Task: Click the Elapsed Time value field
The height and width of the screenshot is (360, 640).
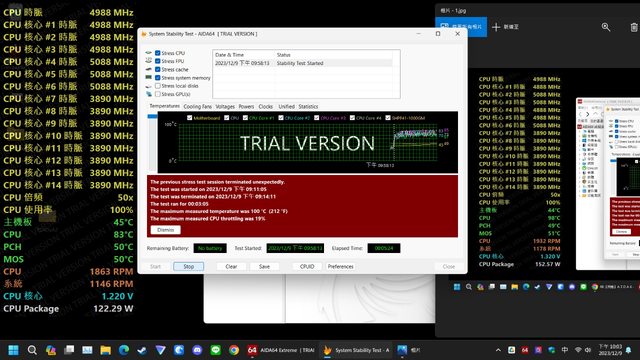Action: pos(384,248)
